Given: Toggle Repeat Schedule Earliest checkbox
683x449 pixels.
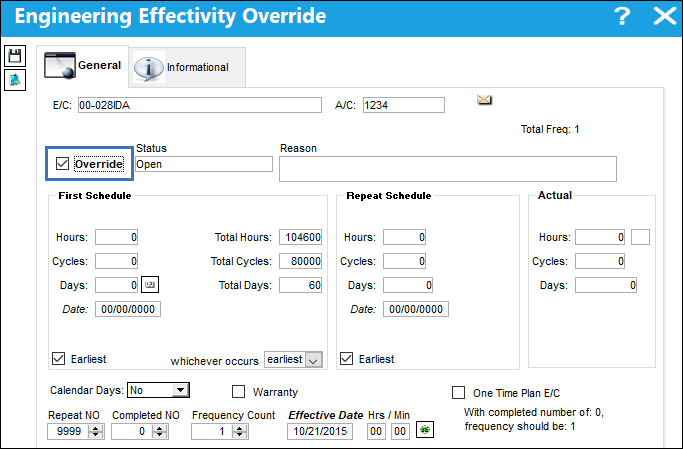Looking at the screenshot, I should click(346, 358).
